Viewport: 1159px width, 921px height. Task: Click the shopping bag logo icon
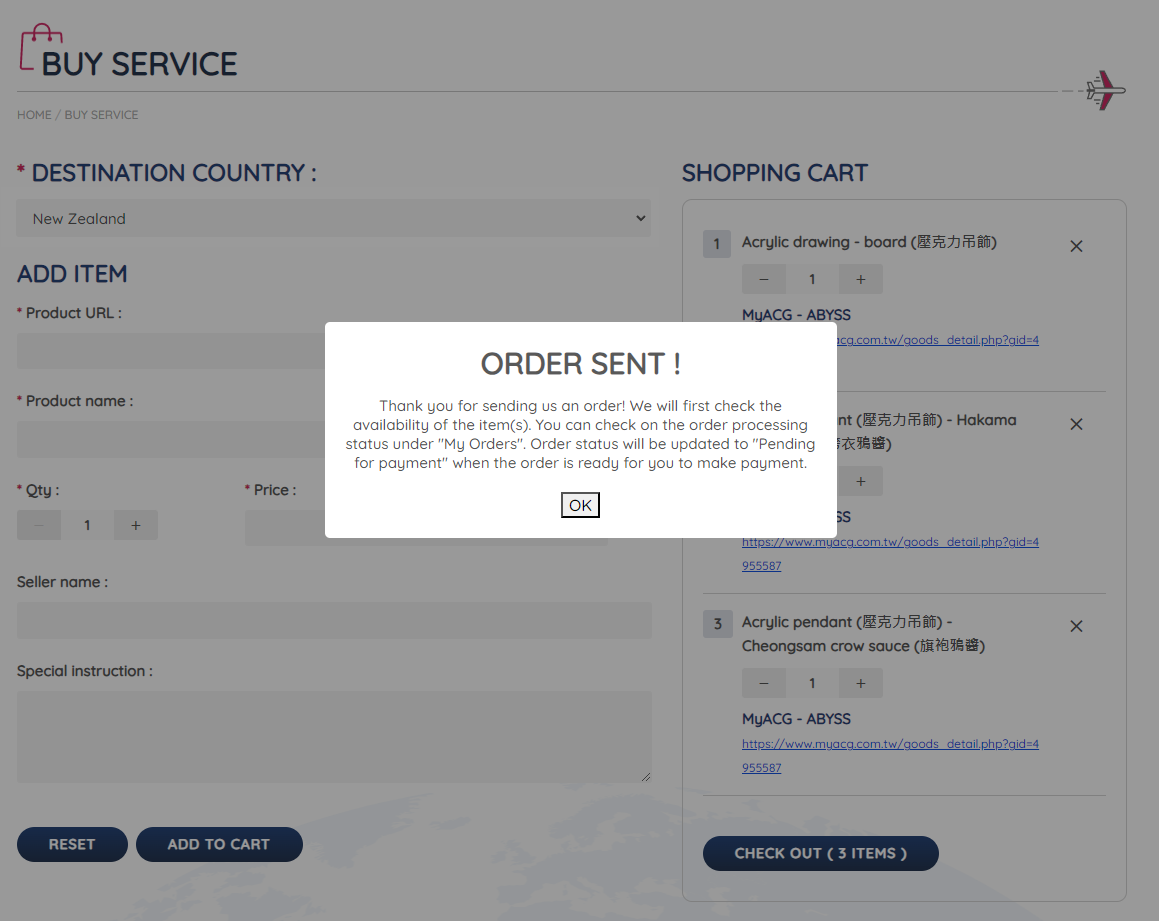[x=41, y=47]
